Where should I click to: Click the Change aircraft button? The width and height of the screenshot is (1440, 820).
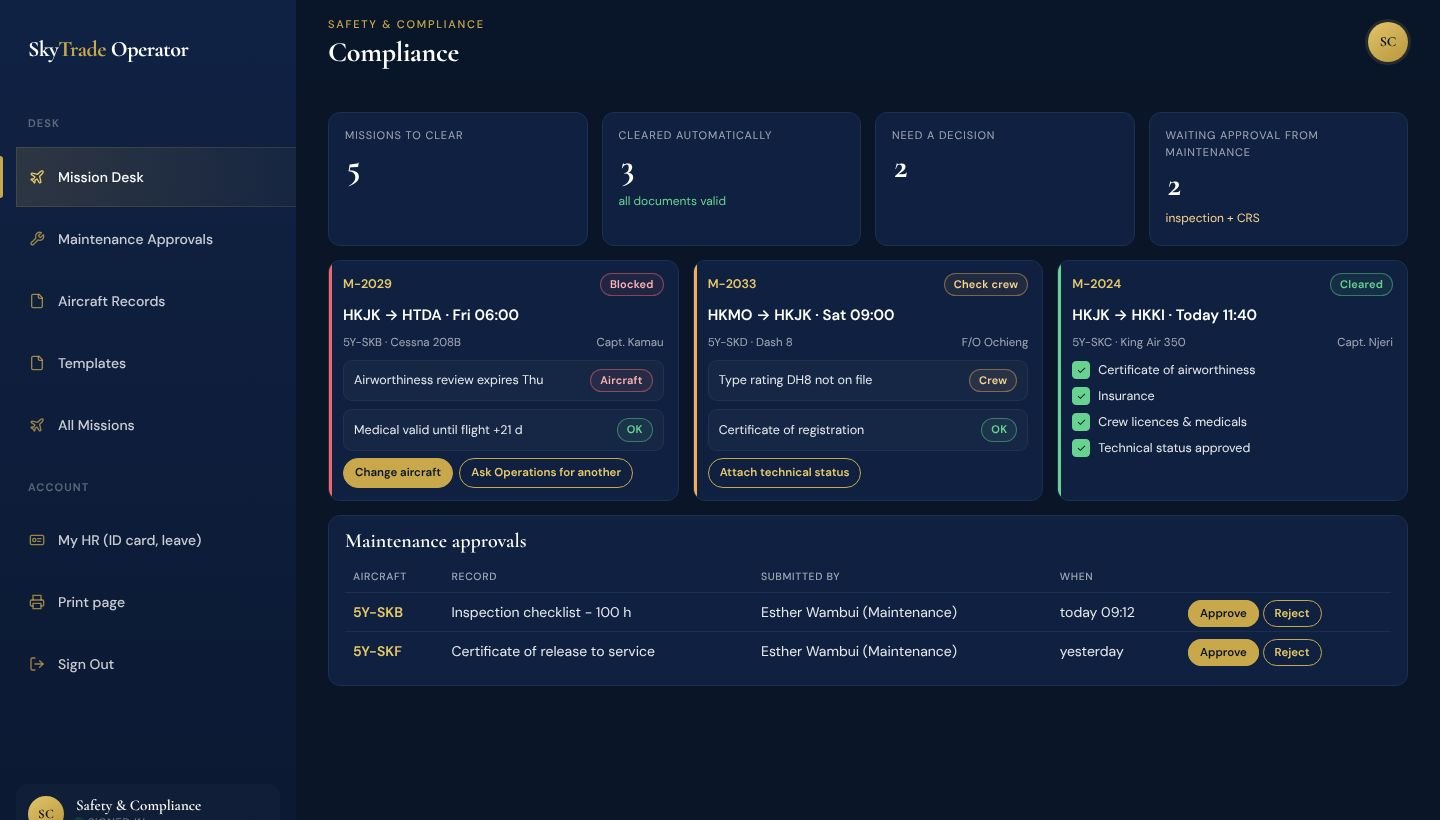click(398, 473)
